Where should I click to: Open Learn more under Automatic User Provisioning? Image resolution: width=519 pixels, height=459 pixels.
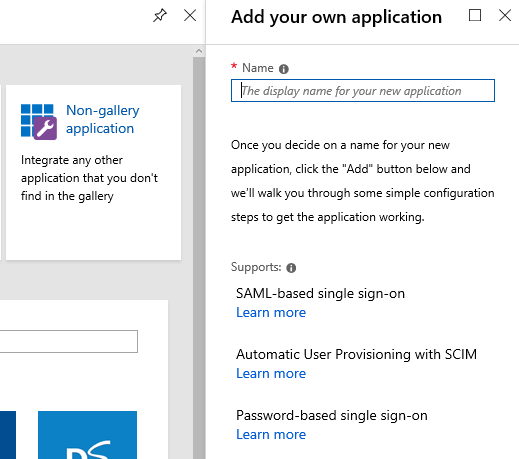271,373
